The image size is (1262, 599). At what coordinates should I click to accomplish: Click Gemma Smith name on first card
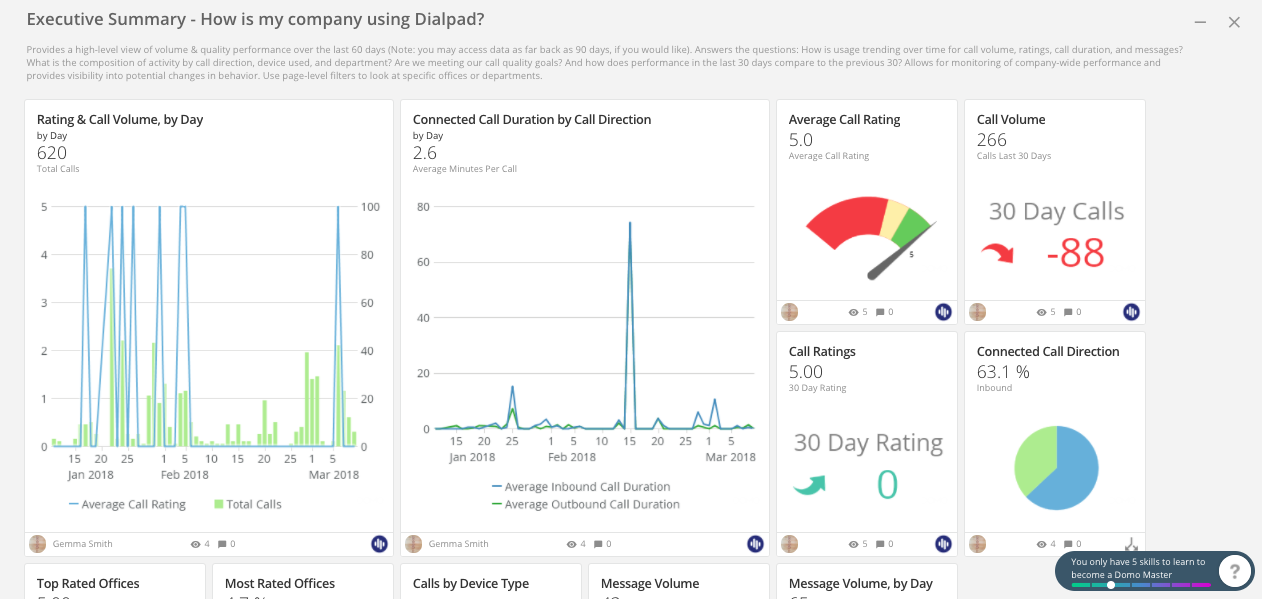point(83,544)
